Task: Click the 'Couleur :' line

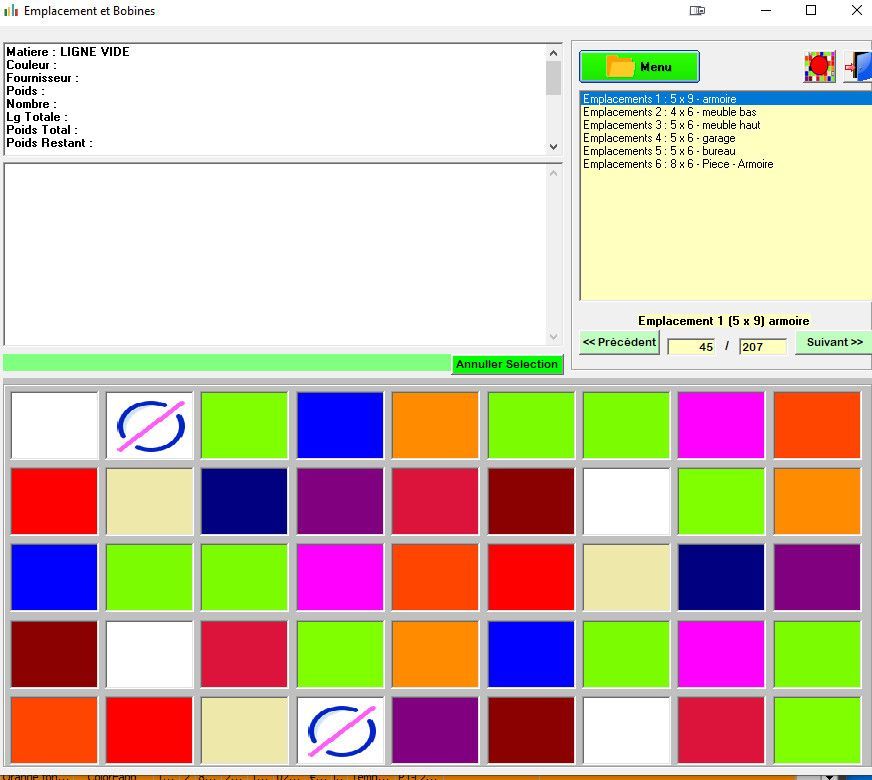Action: click(31, 65)
